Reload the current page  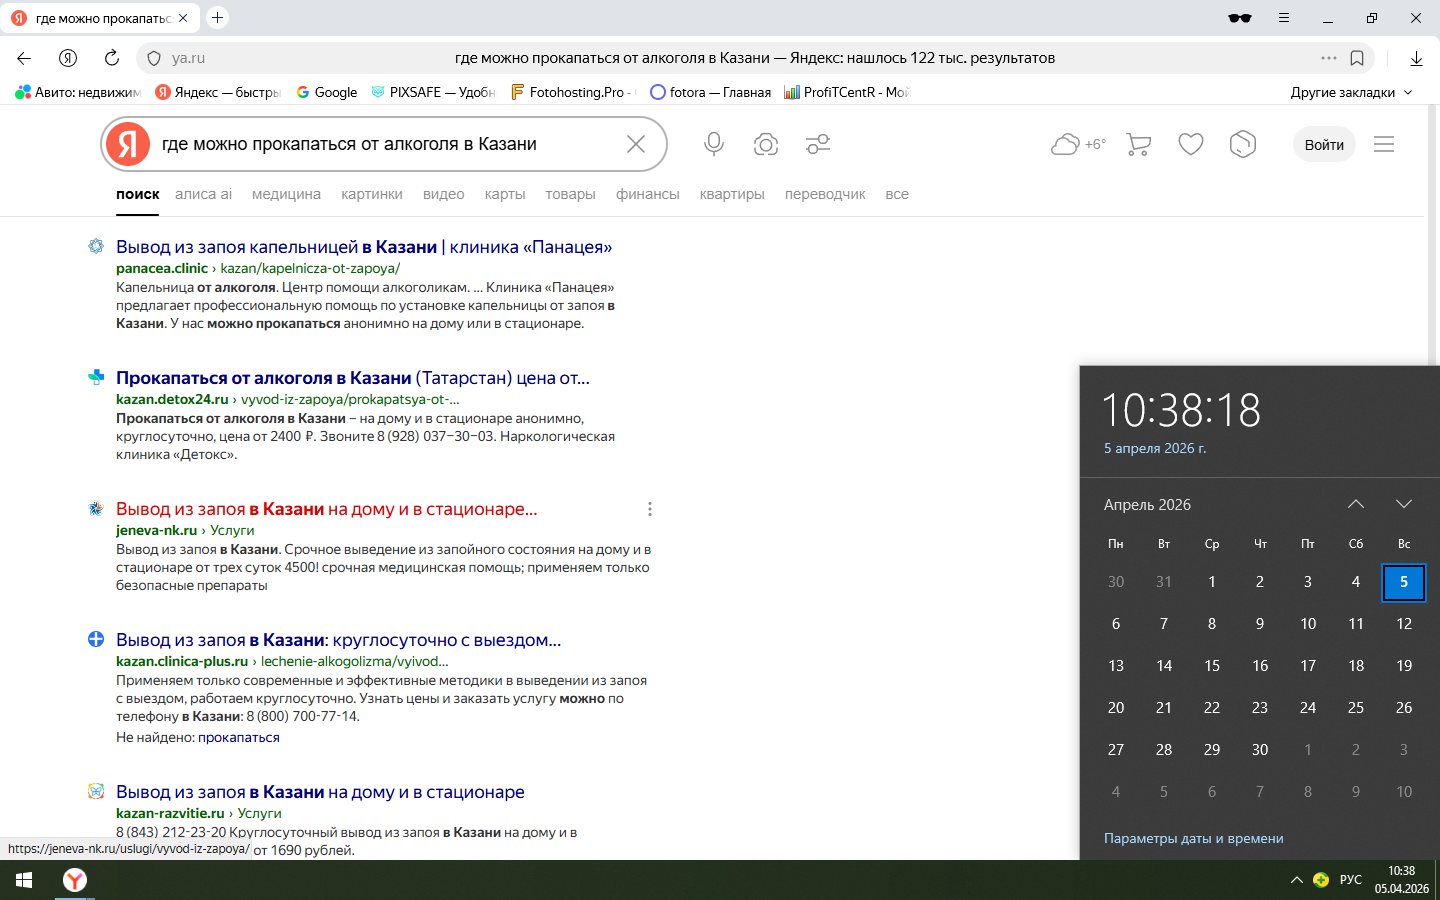pos(112,58)
